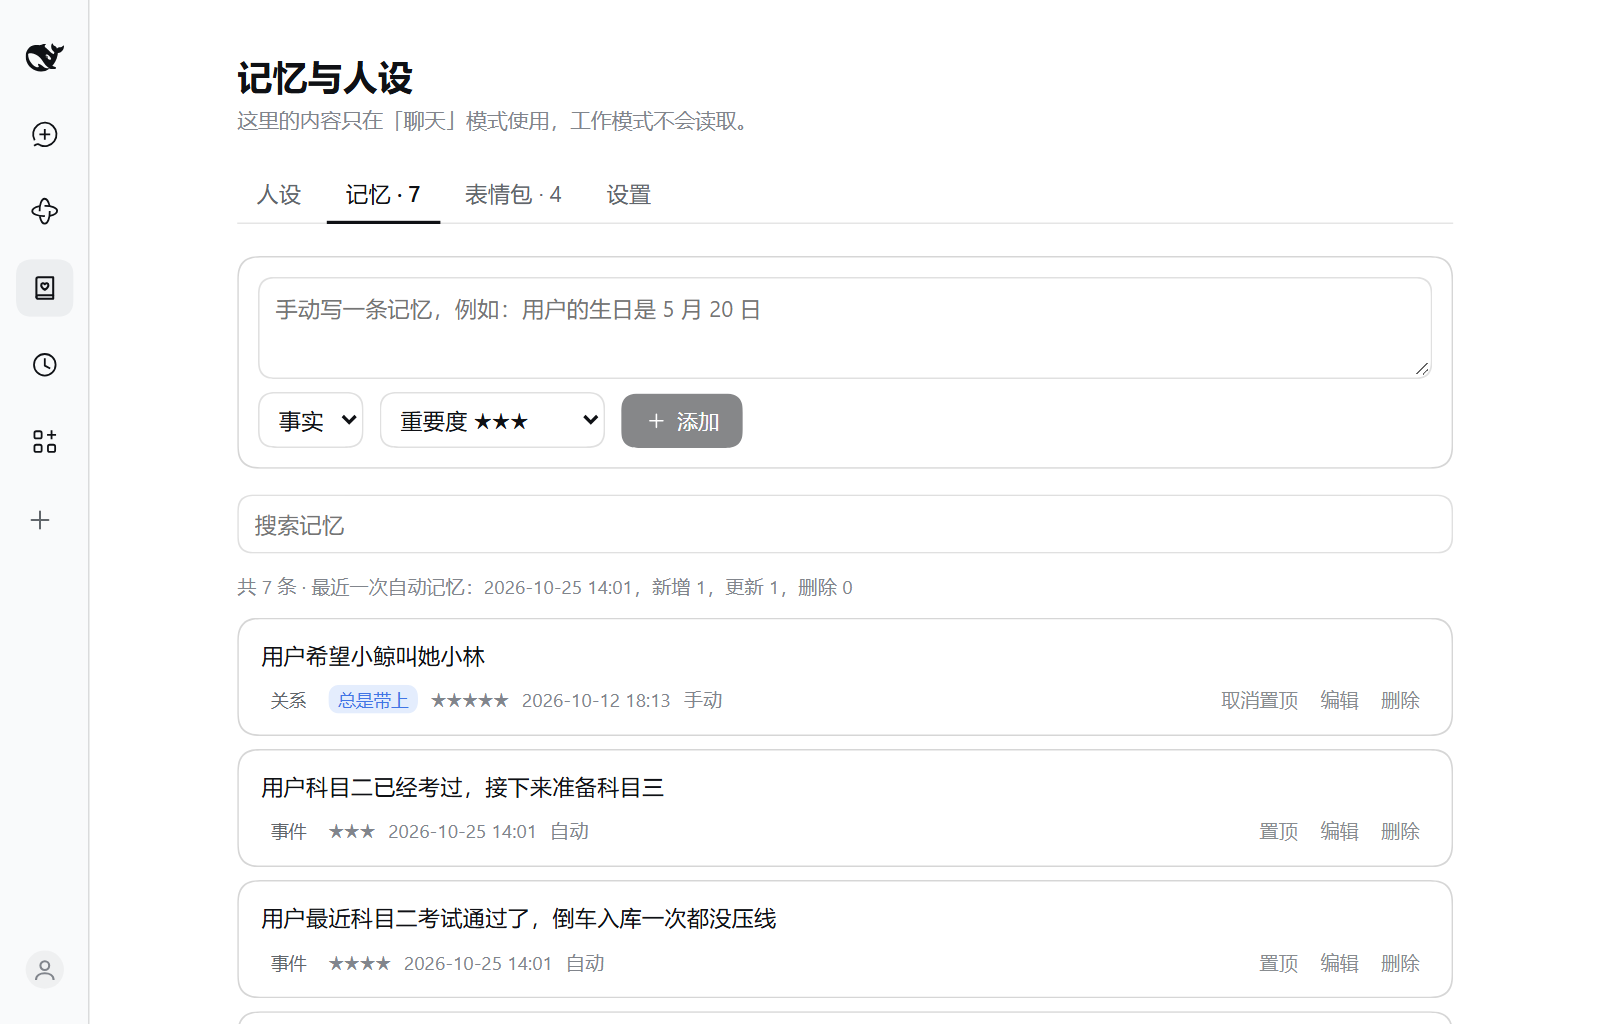Click the page heading 记忆与人设

pyautogui.click(x=325, y=78)
